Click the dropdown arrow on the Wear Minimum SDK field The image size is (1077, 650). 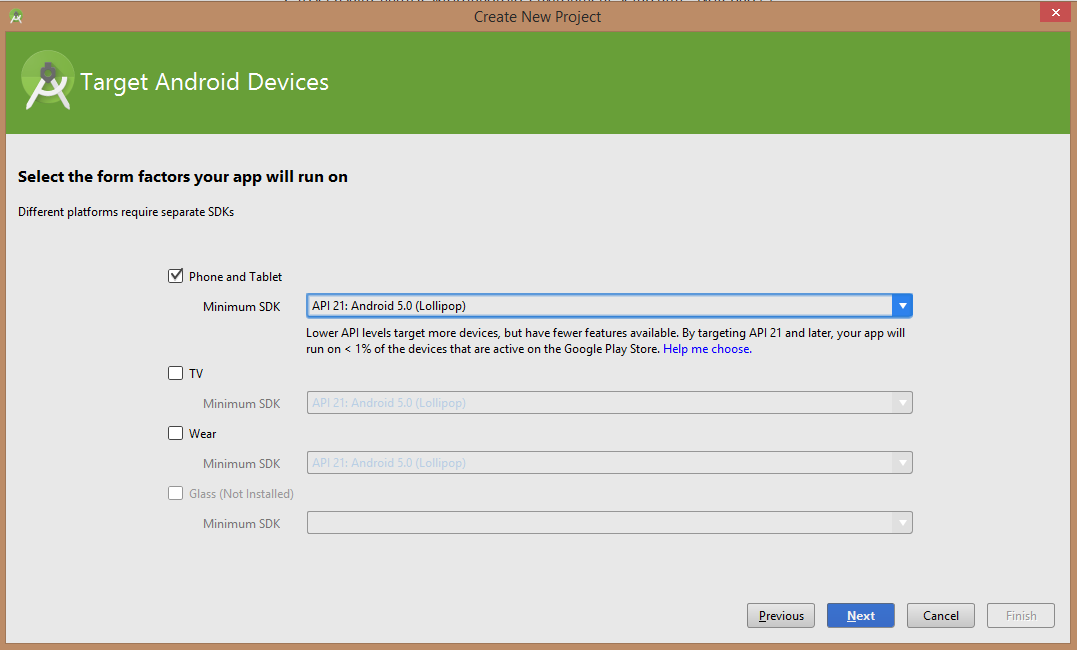[903, 462]
